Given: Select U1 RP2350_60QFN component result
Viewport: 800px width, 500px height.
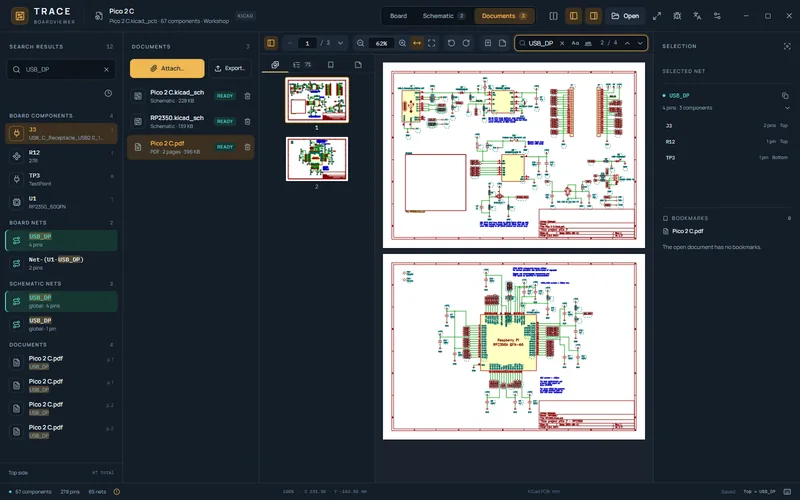Looking at the screenshot, I should (x=61, y=202).
